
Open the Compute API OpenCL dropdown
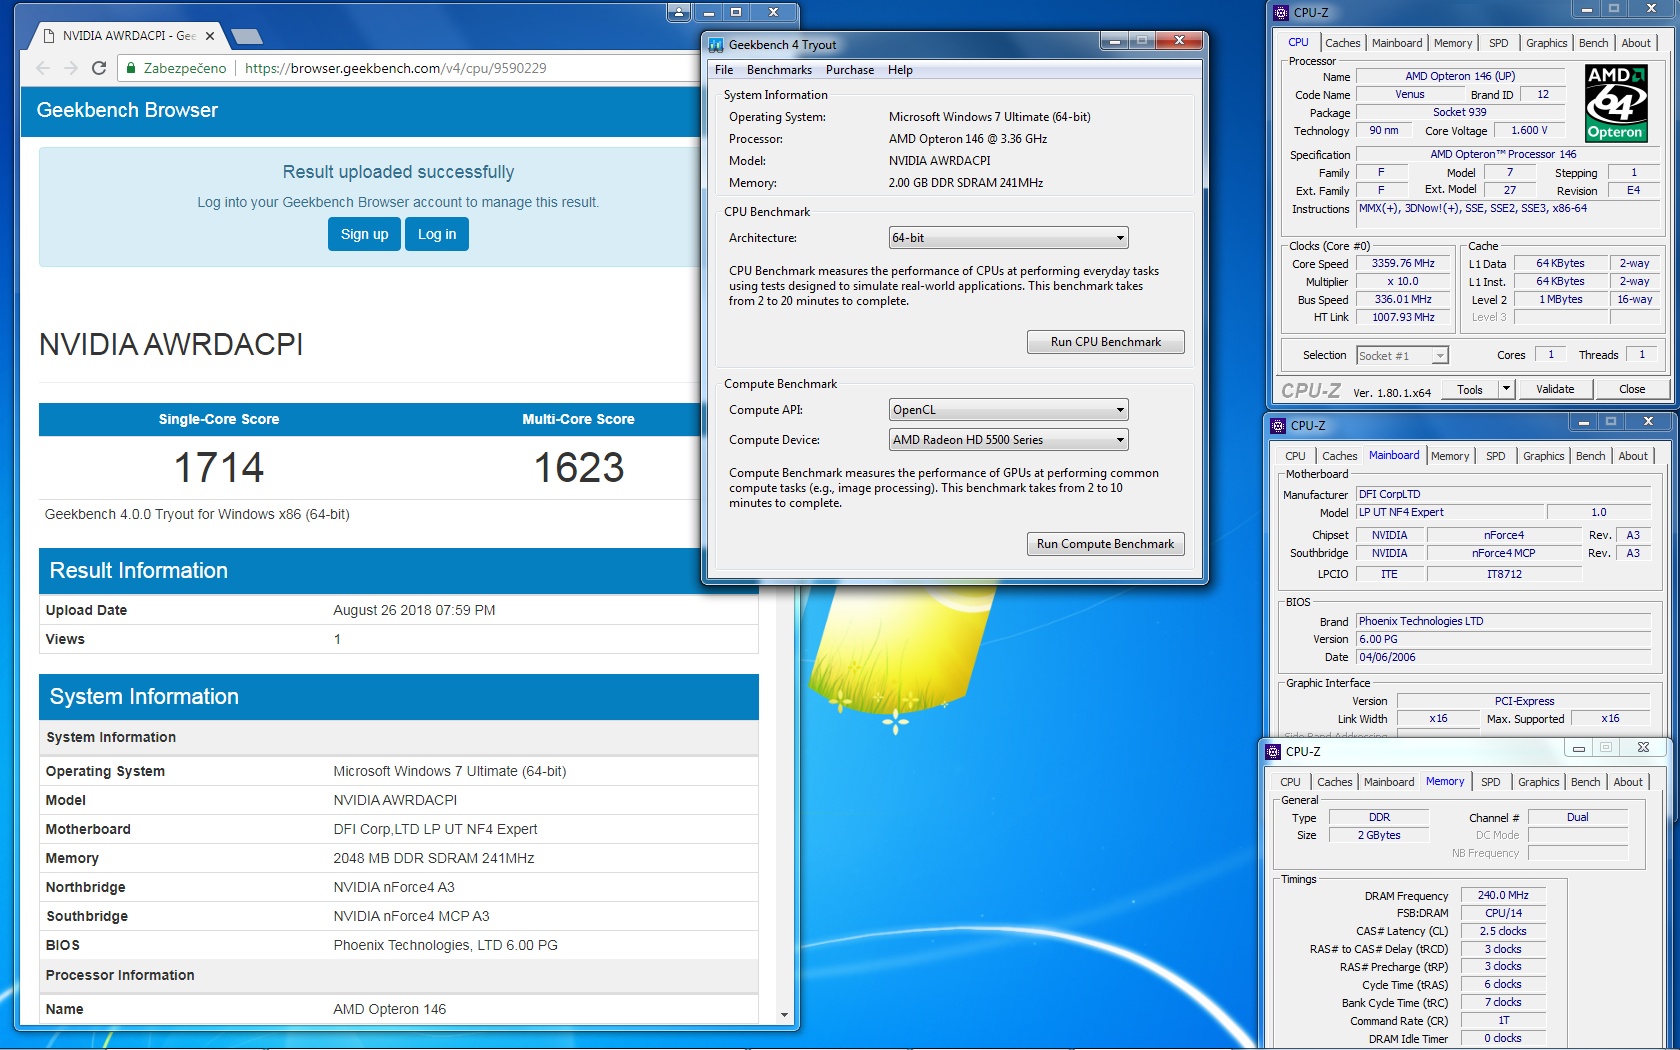pos(1008,410)
